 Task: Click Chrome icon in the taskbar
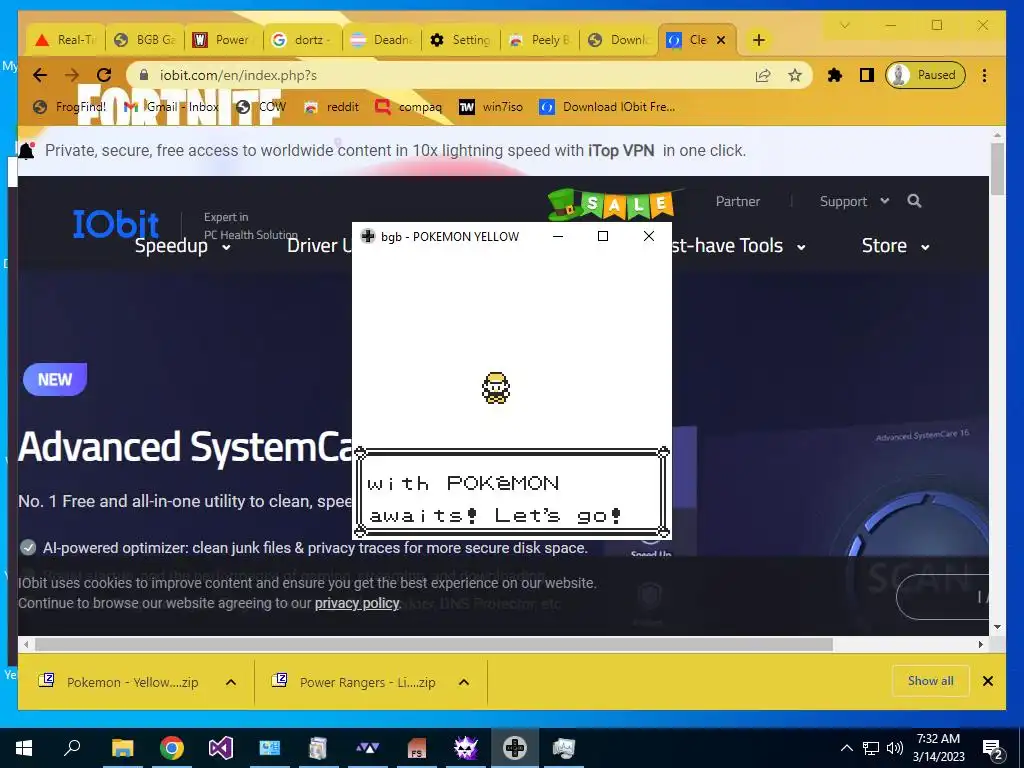coord(172,748)
